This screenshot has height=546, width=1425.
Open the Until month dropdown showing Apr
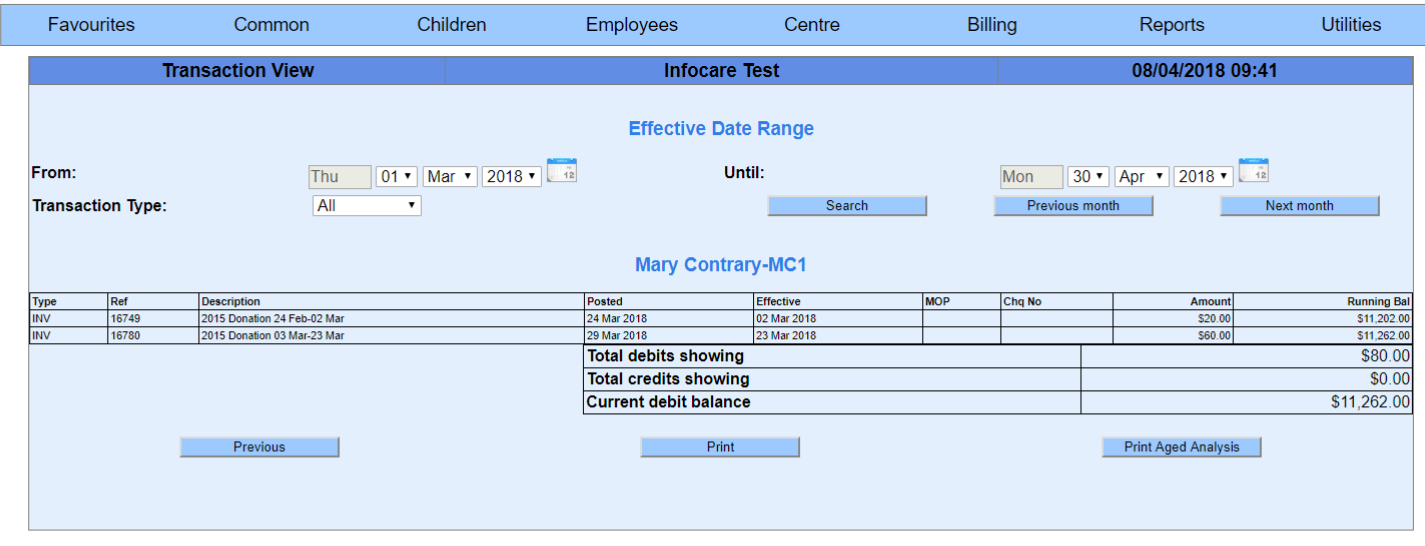point(1141,177)
